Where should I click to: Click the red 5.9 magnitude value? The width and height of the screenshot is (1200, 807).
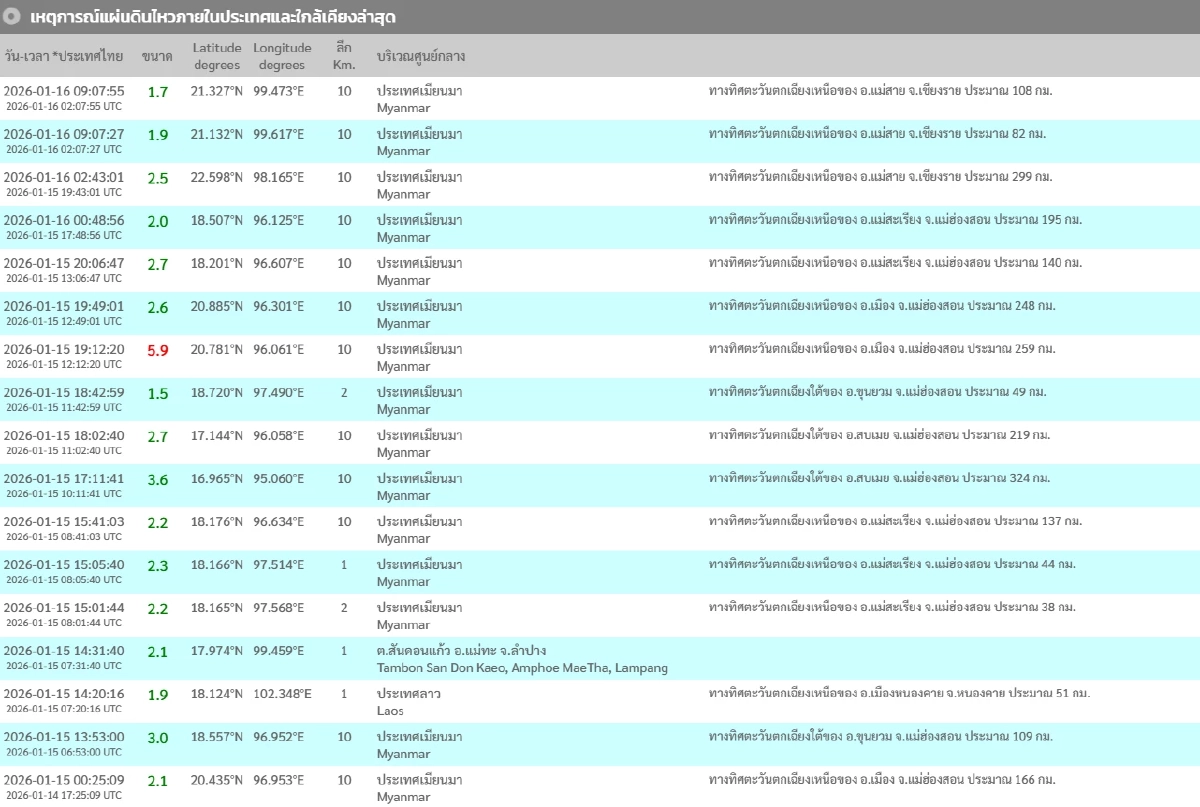click(x=158, y=350)
